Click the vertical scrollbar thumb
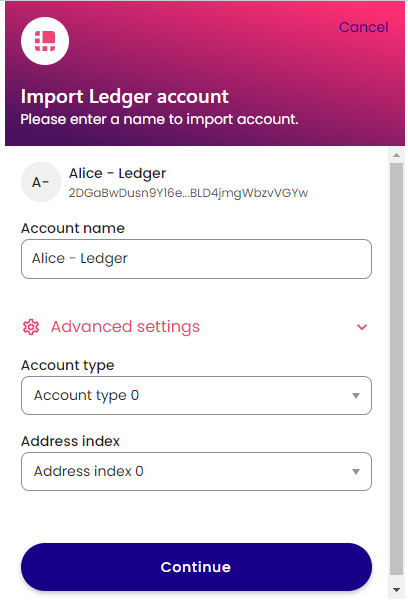This screenshot has width=408, height=601. click(x=396, y=369)
